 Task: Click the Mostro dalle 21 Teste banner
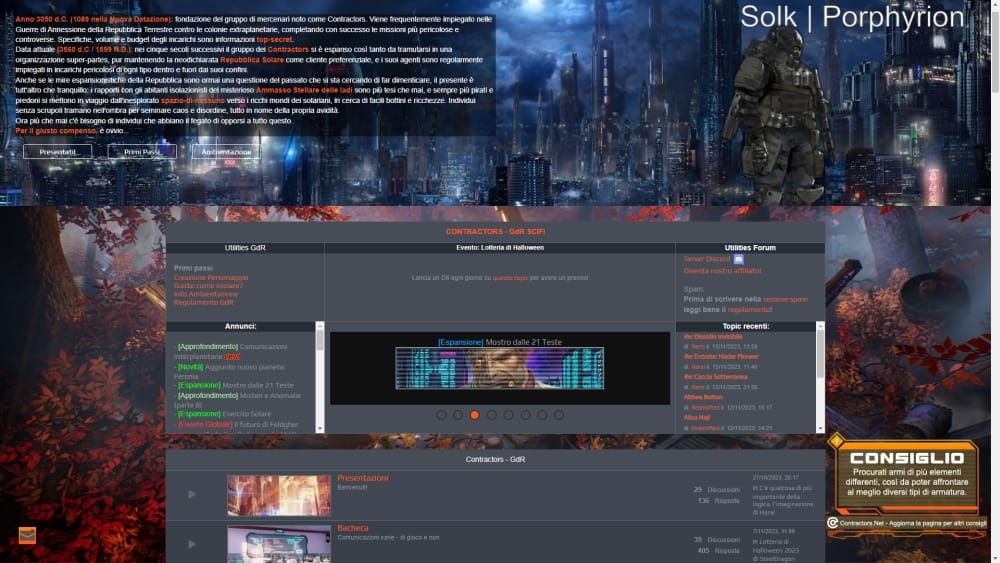click(499, 368)
